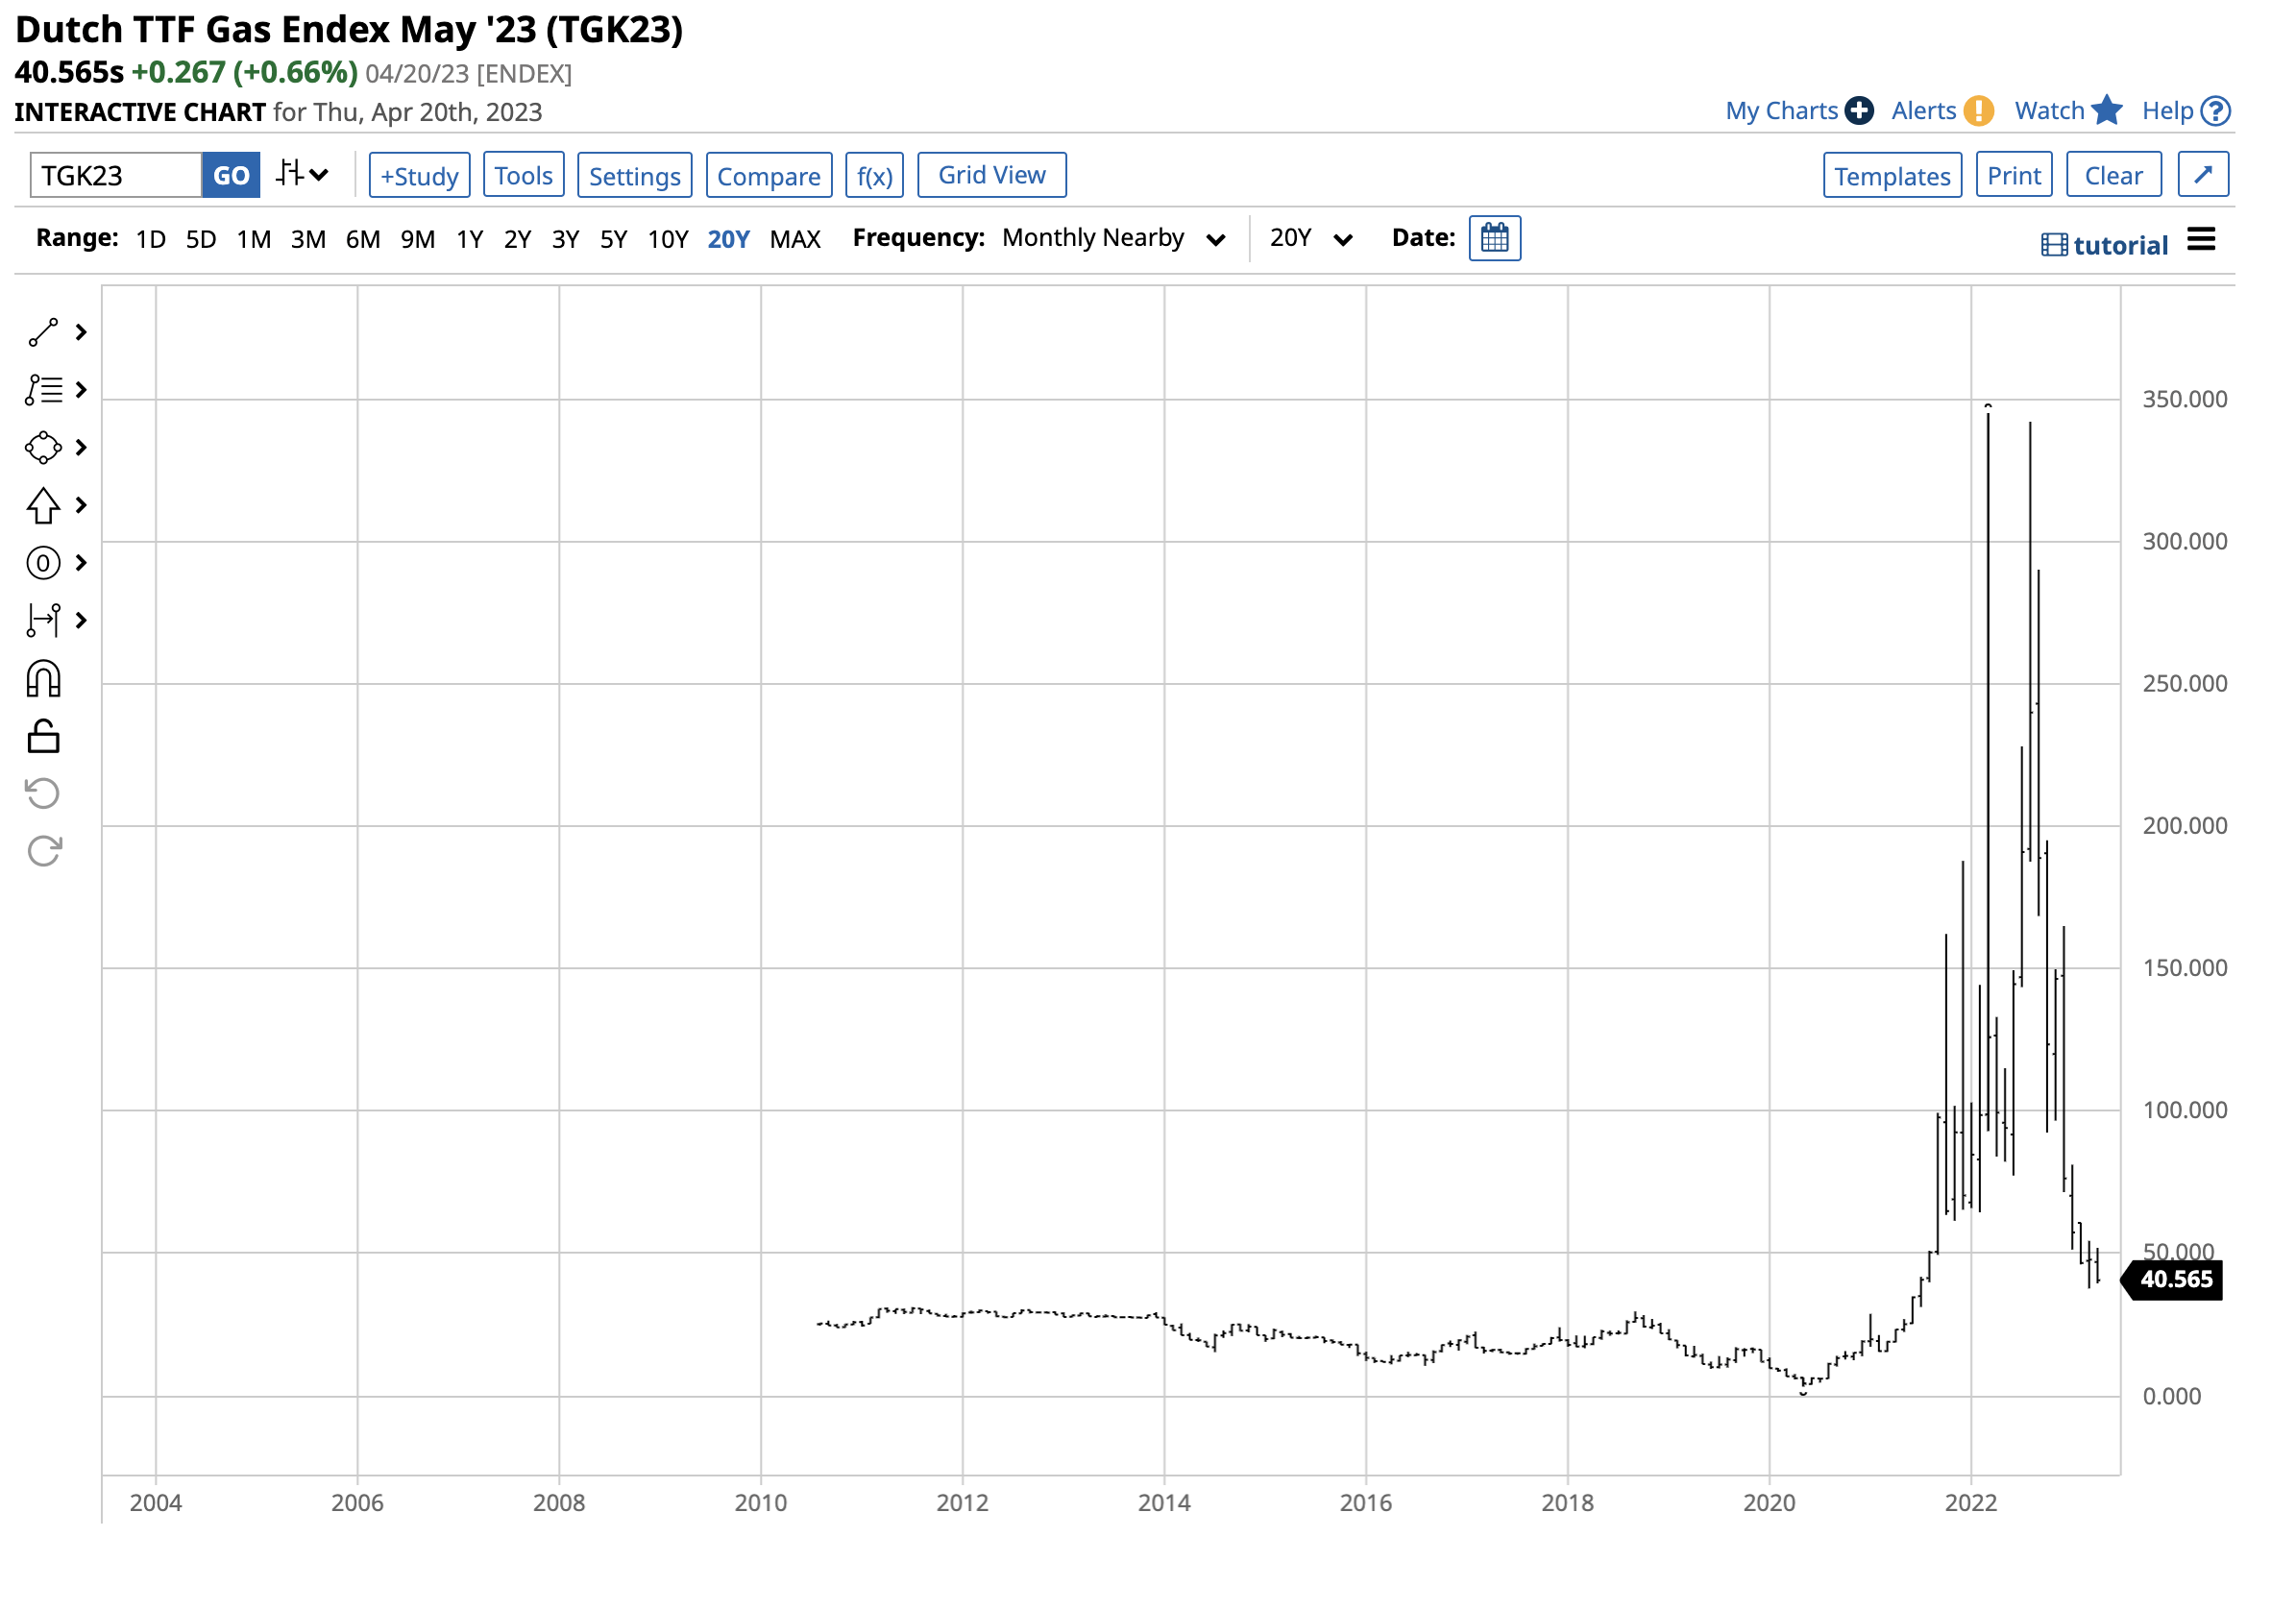
Task: Click the redo icon in the sidebar
Action: 42,851
